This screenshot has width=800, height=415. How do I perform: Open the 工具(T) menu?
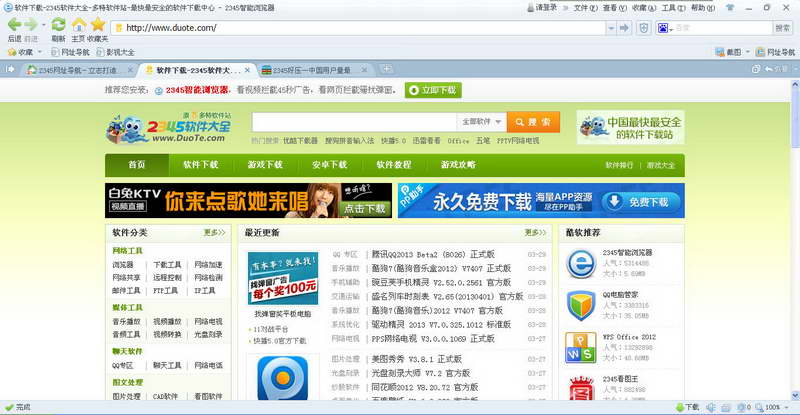coord(673,8)
